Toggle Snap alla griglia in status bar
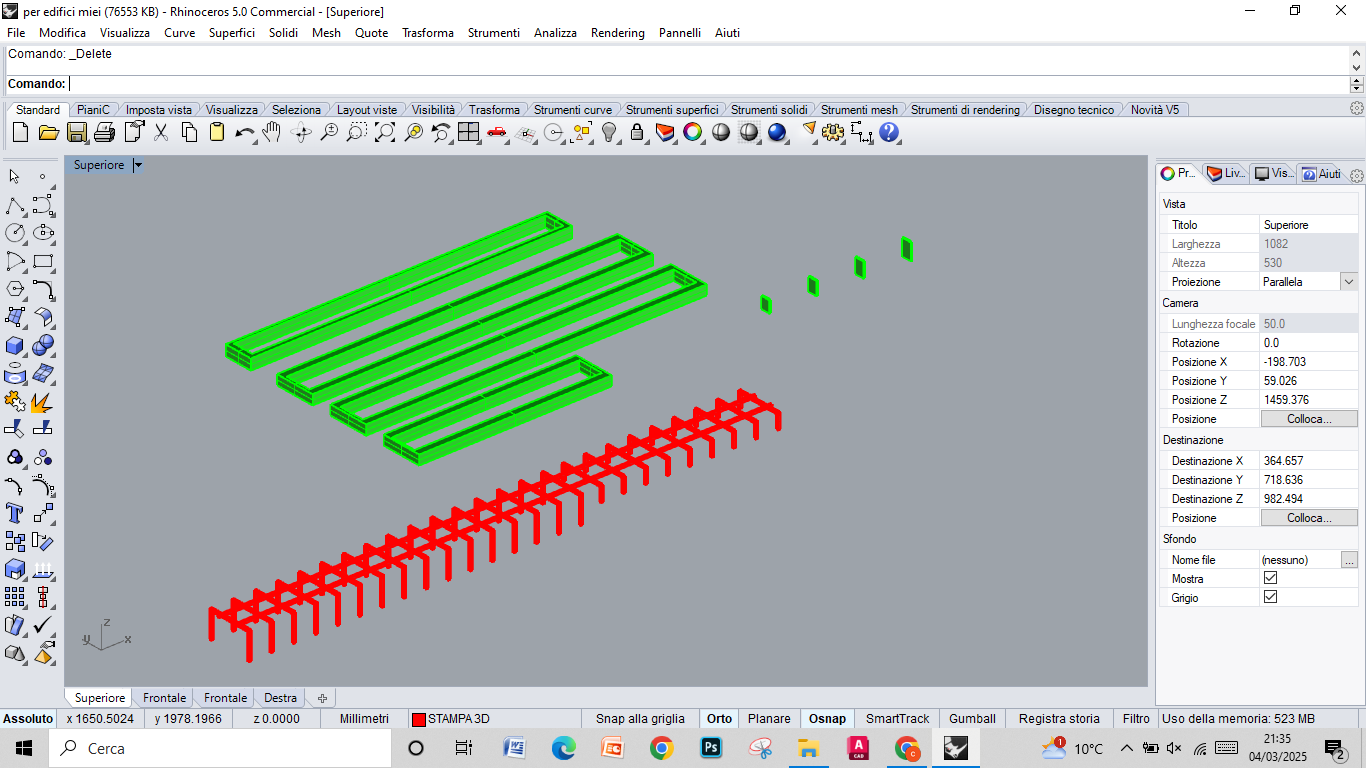The height and width of the screenshot is (768, 1366). pyautogui.click(x=640, y=718)
